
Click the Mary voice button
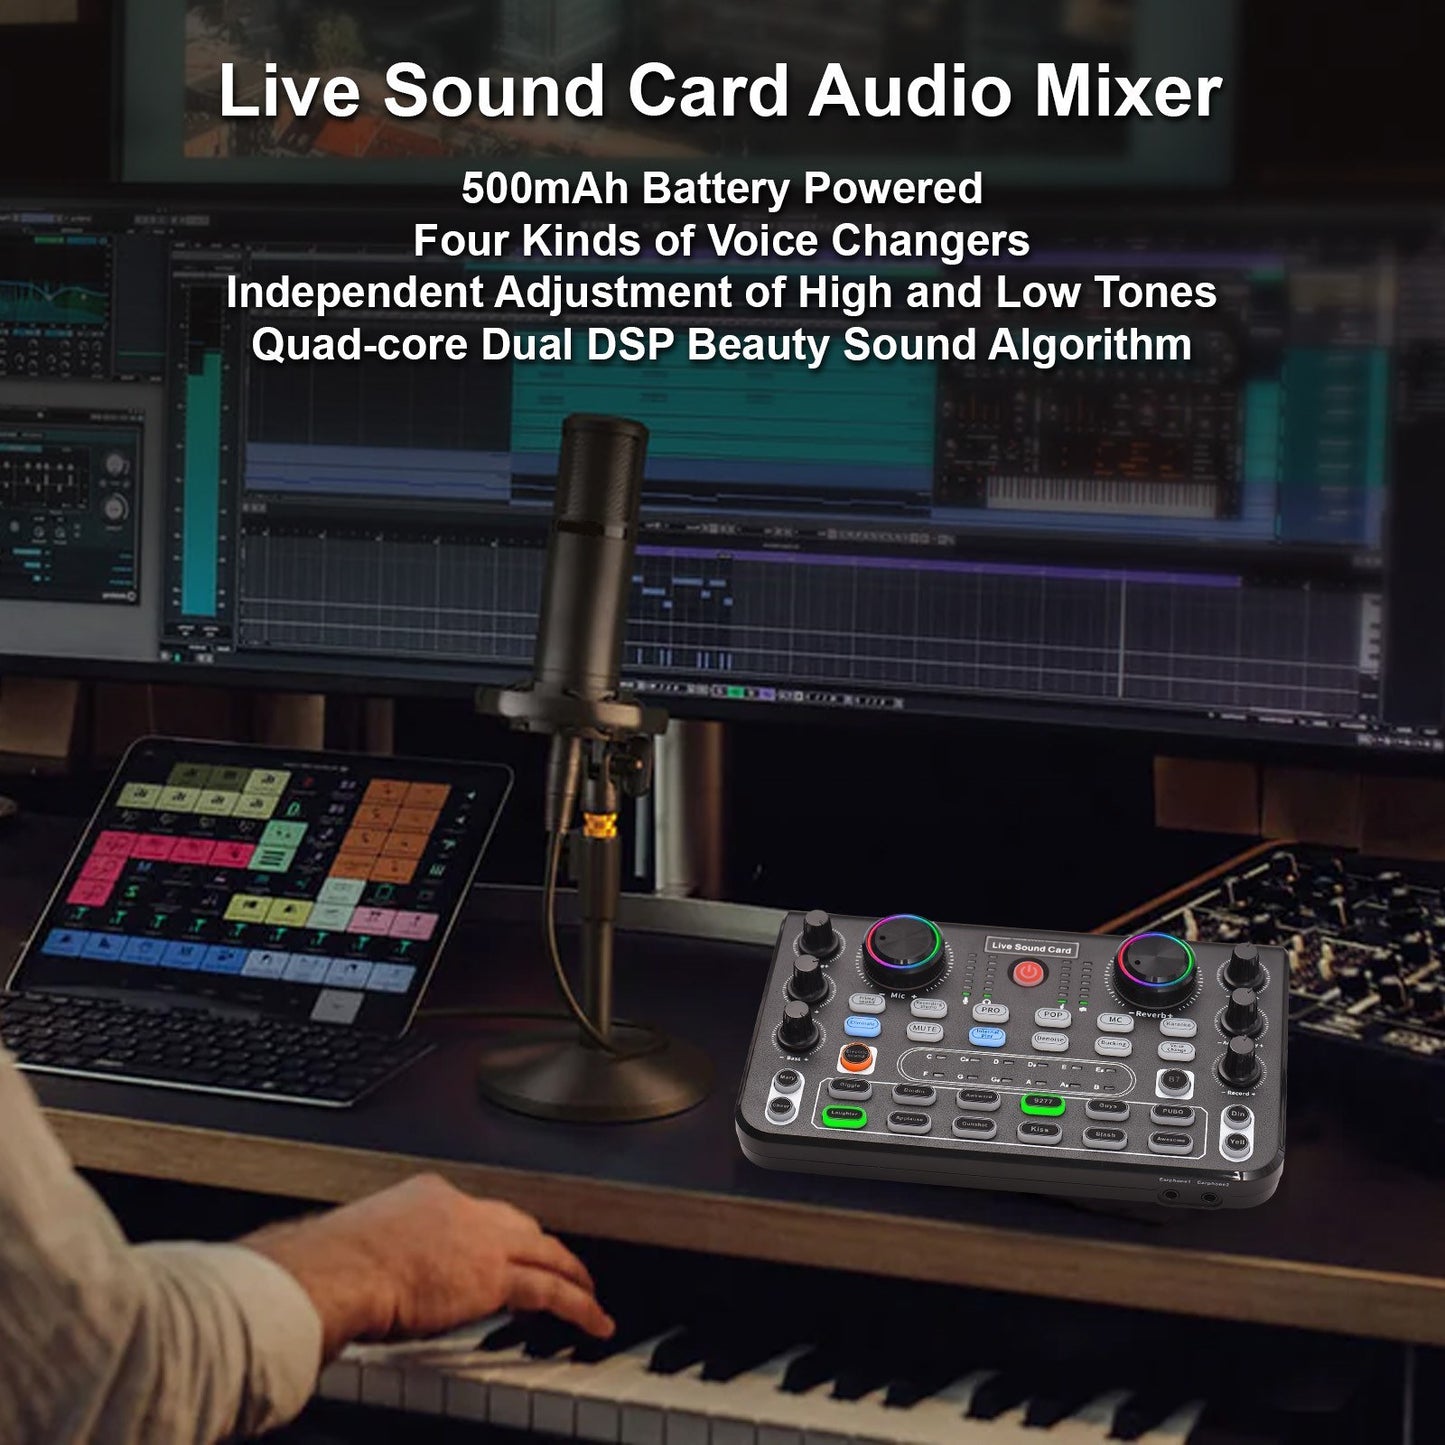pyautogui.click(x=787, y=1080)
